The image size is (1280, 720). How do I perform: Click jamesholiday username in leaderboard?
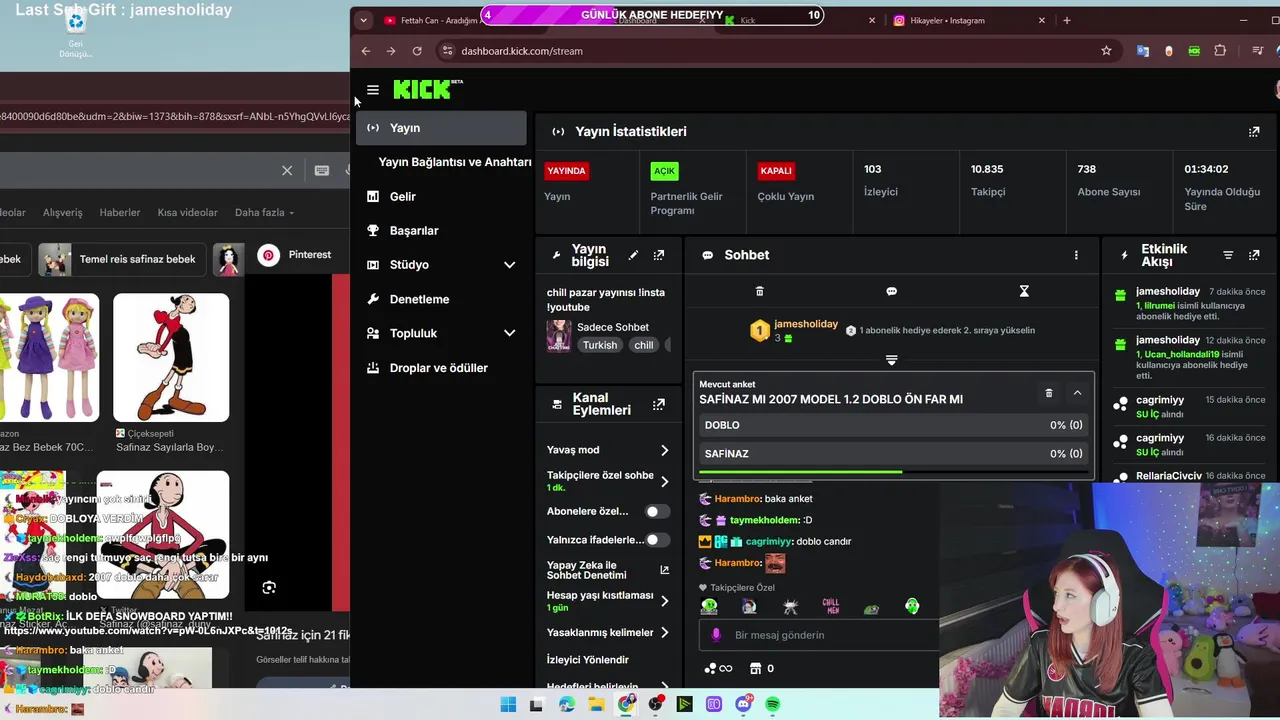806,324
